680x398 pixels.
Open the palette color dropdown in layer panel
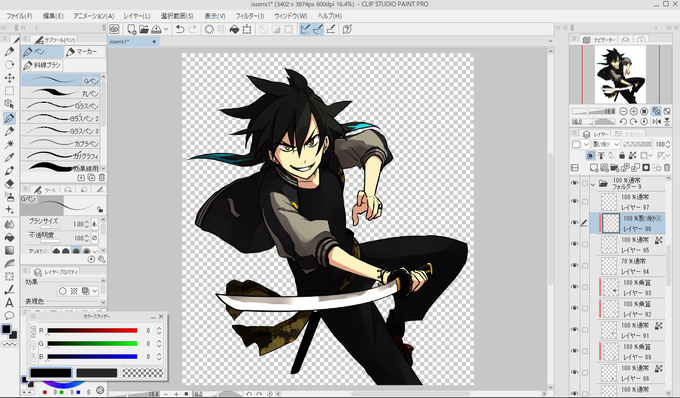580,144
